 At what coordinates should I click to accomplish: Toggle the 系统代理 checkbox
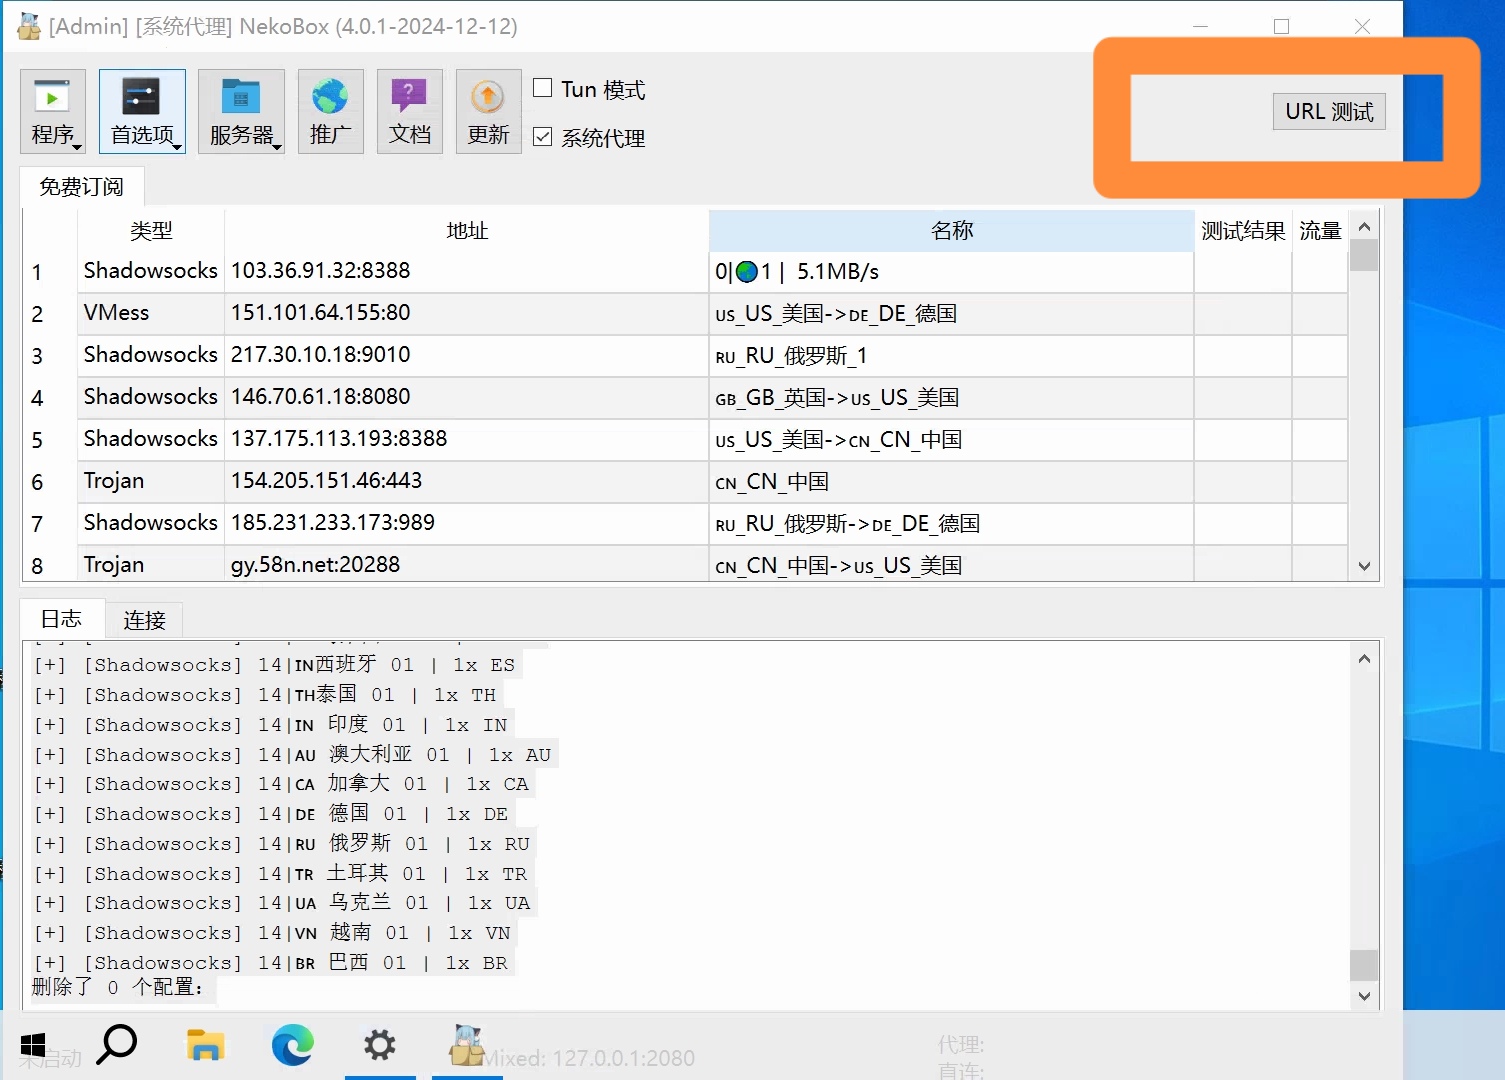click(543, 136)
